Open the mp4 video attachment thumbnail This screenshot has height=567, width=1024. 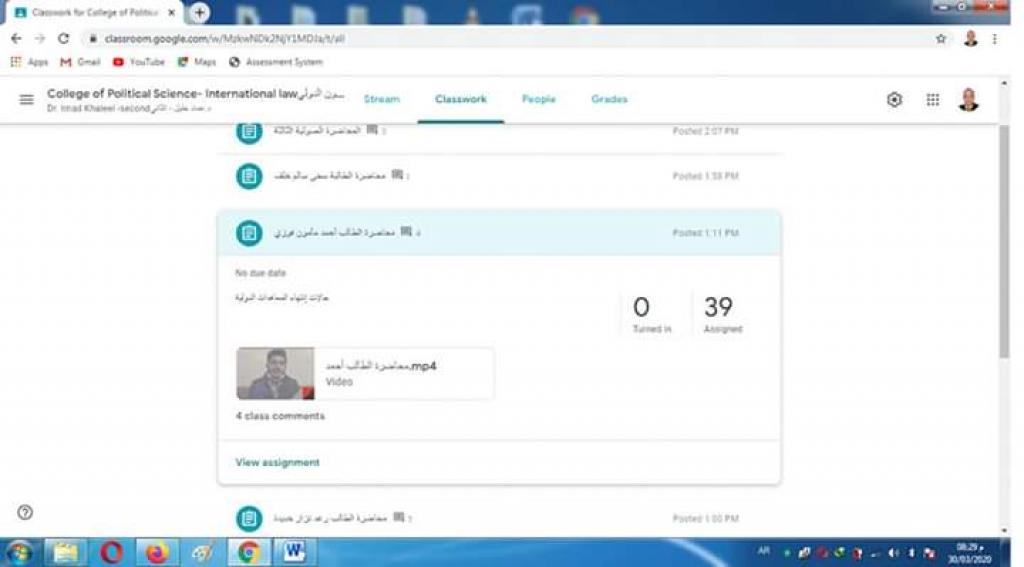(x=275, y=373)
